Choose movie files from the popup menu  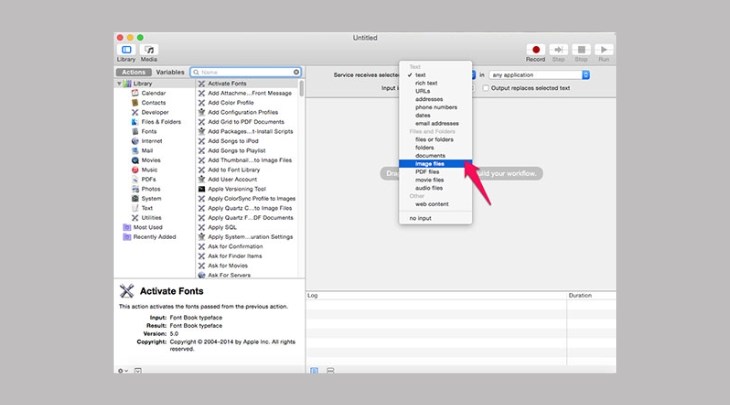click(x=435, y=180)
